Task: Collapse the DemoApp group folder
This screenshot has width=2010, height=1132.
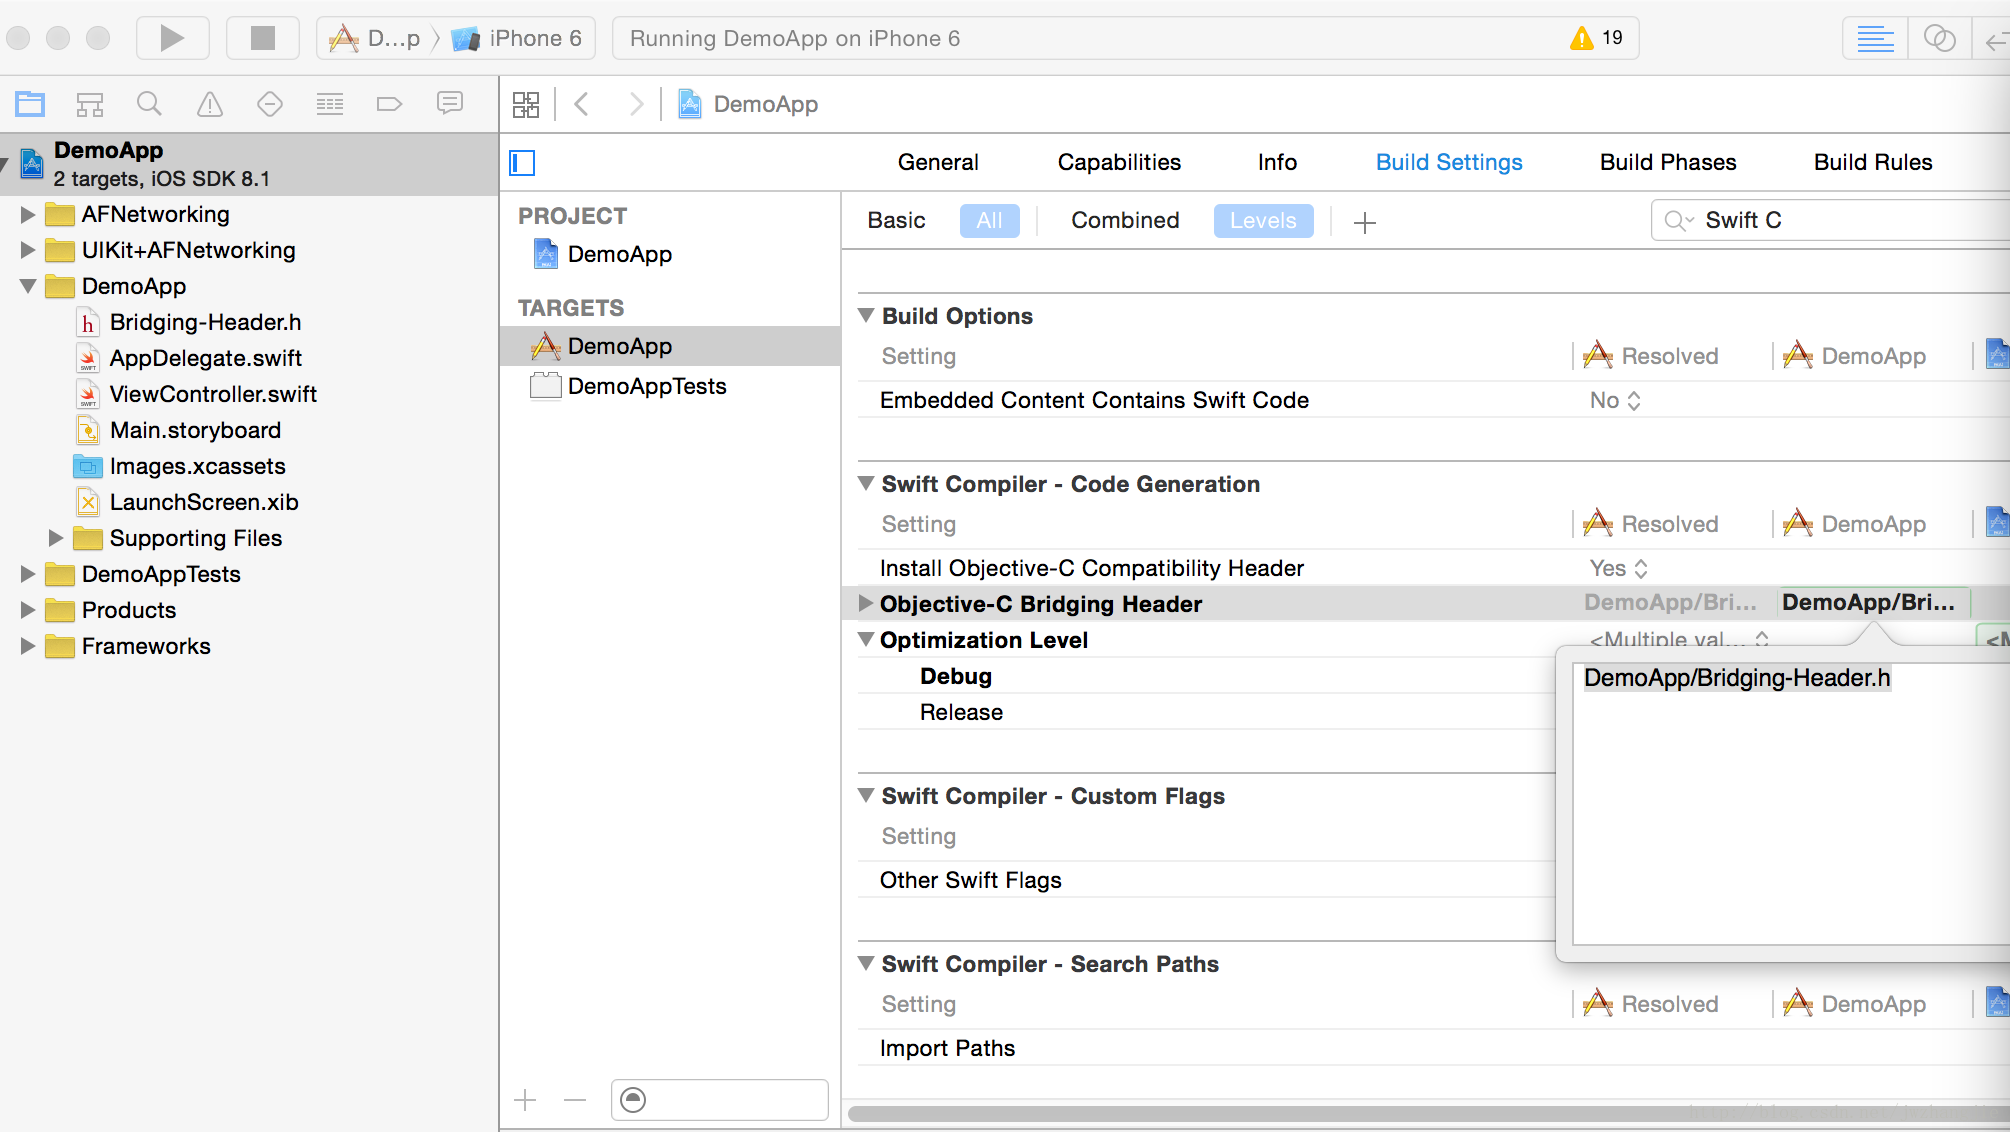Action: (x=28, y=286)
